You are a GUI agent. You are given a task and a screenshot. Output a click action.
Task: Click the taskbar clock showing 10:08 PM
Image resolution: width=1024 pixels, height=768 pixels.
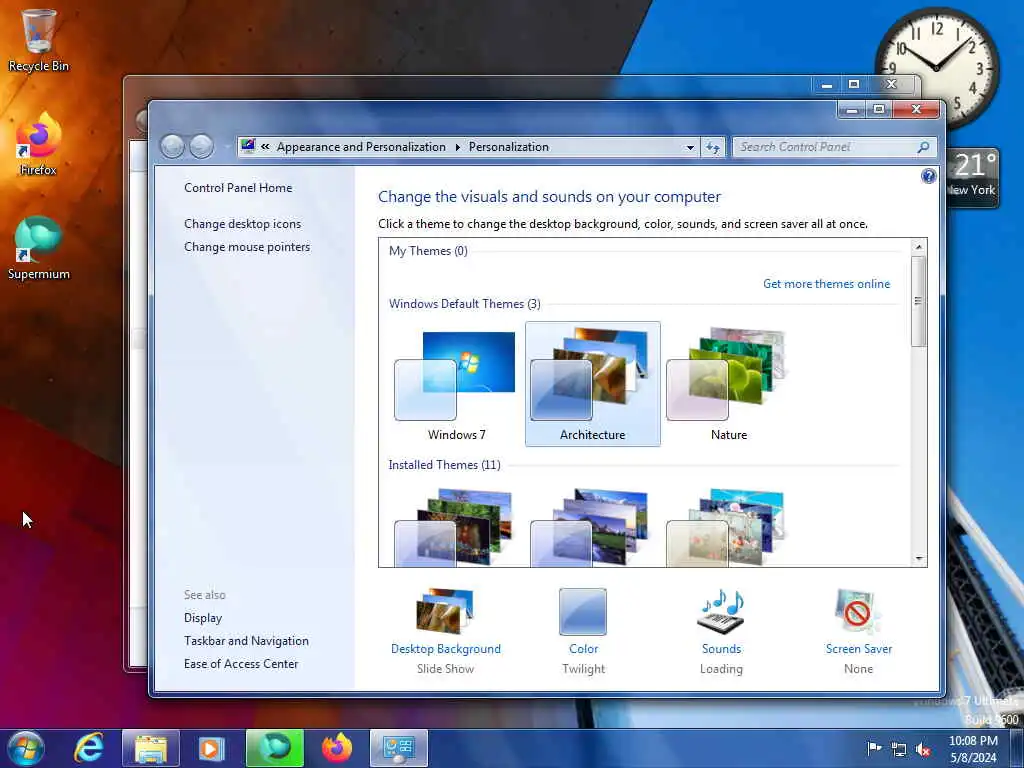point(973,749)
